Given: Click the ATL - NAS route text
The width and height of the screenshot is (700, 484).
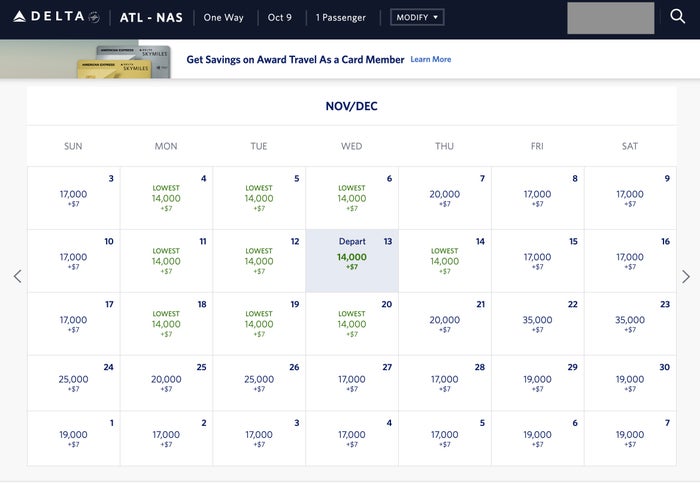Looking at the screenshot, I should point(151,17).
